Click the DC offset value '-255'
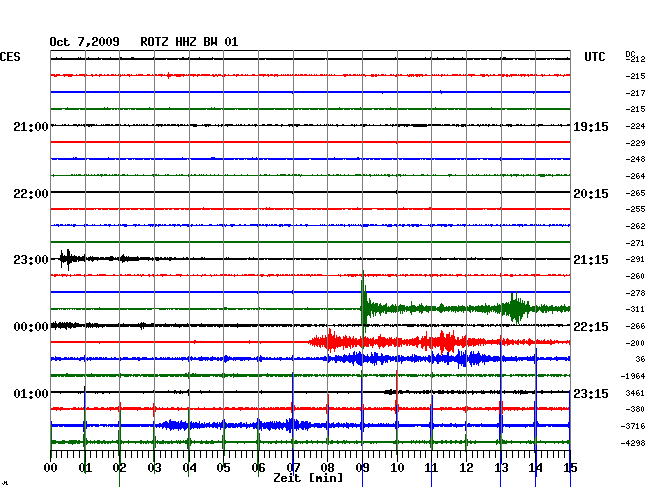650x494 pixels. (635, 209)
